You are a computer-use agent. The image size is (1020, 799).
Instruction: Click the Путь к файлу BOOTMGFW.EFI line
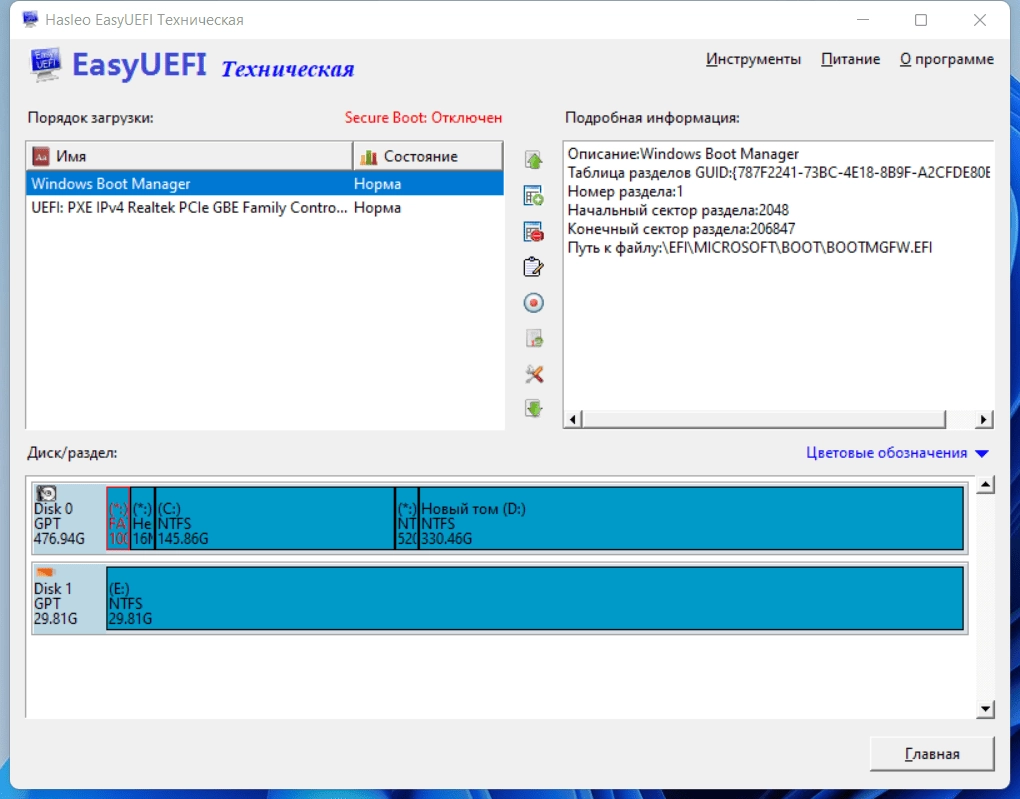pyautogui.click(x=749, y=248)
